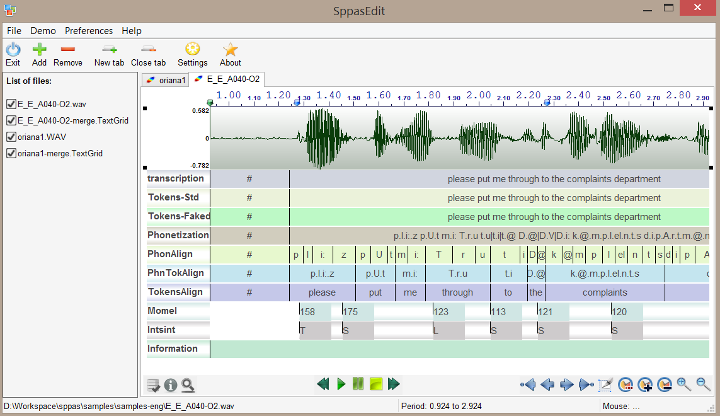Click the Exit power icon

tap(13, 49)
